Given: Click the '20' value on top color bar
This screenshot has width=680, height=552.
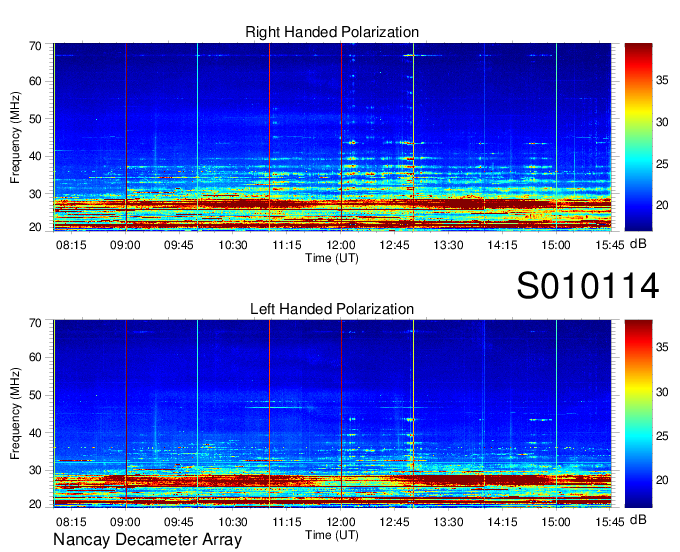Looking at the screenshot, I should click(662, 205).
